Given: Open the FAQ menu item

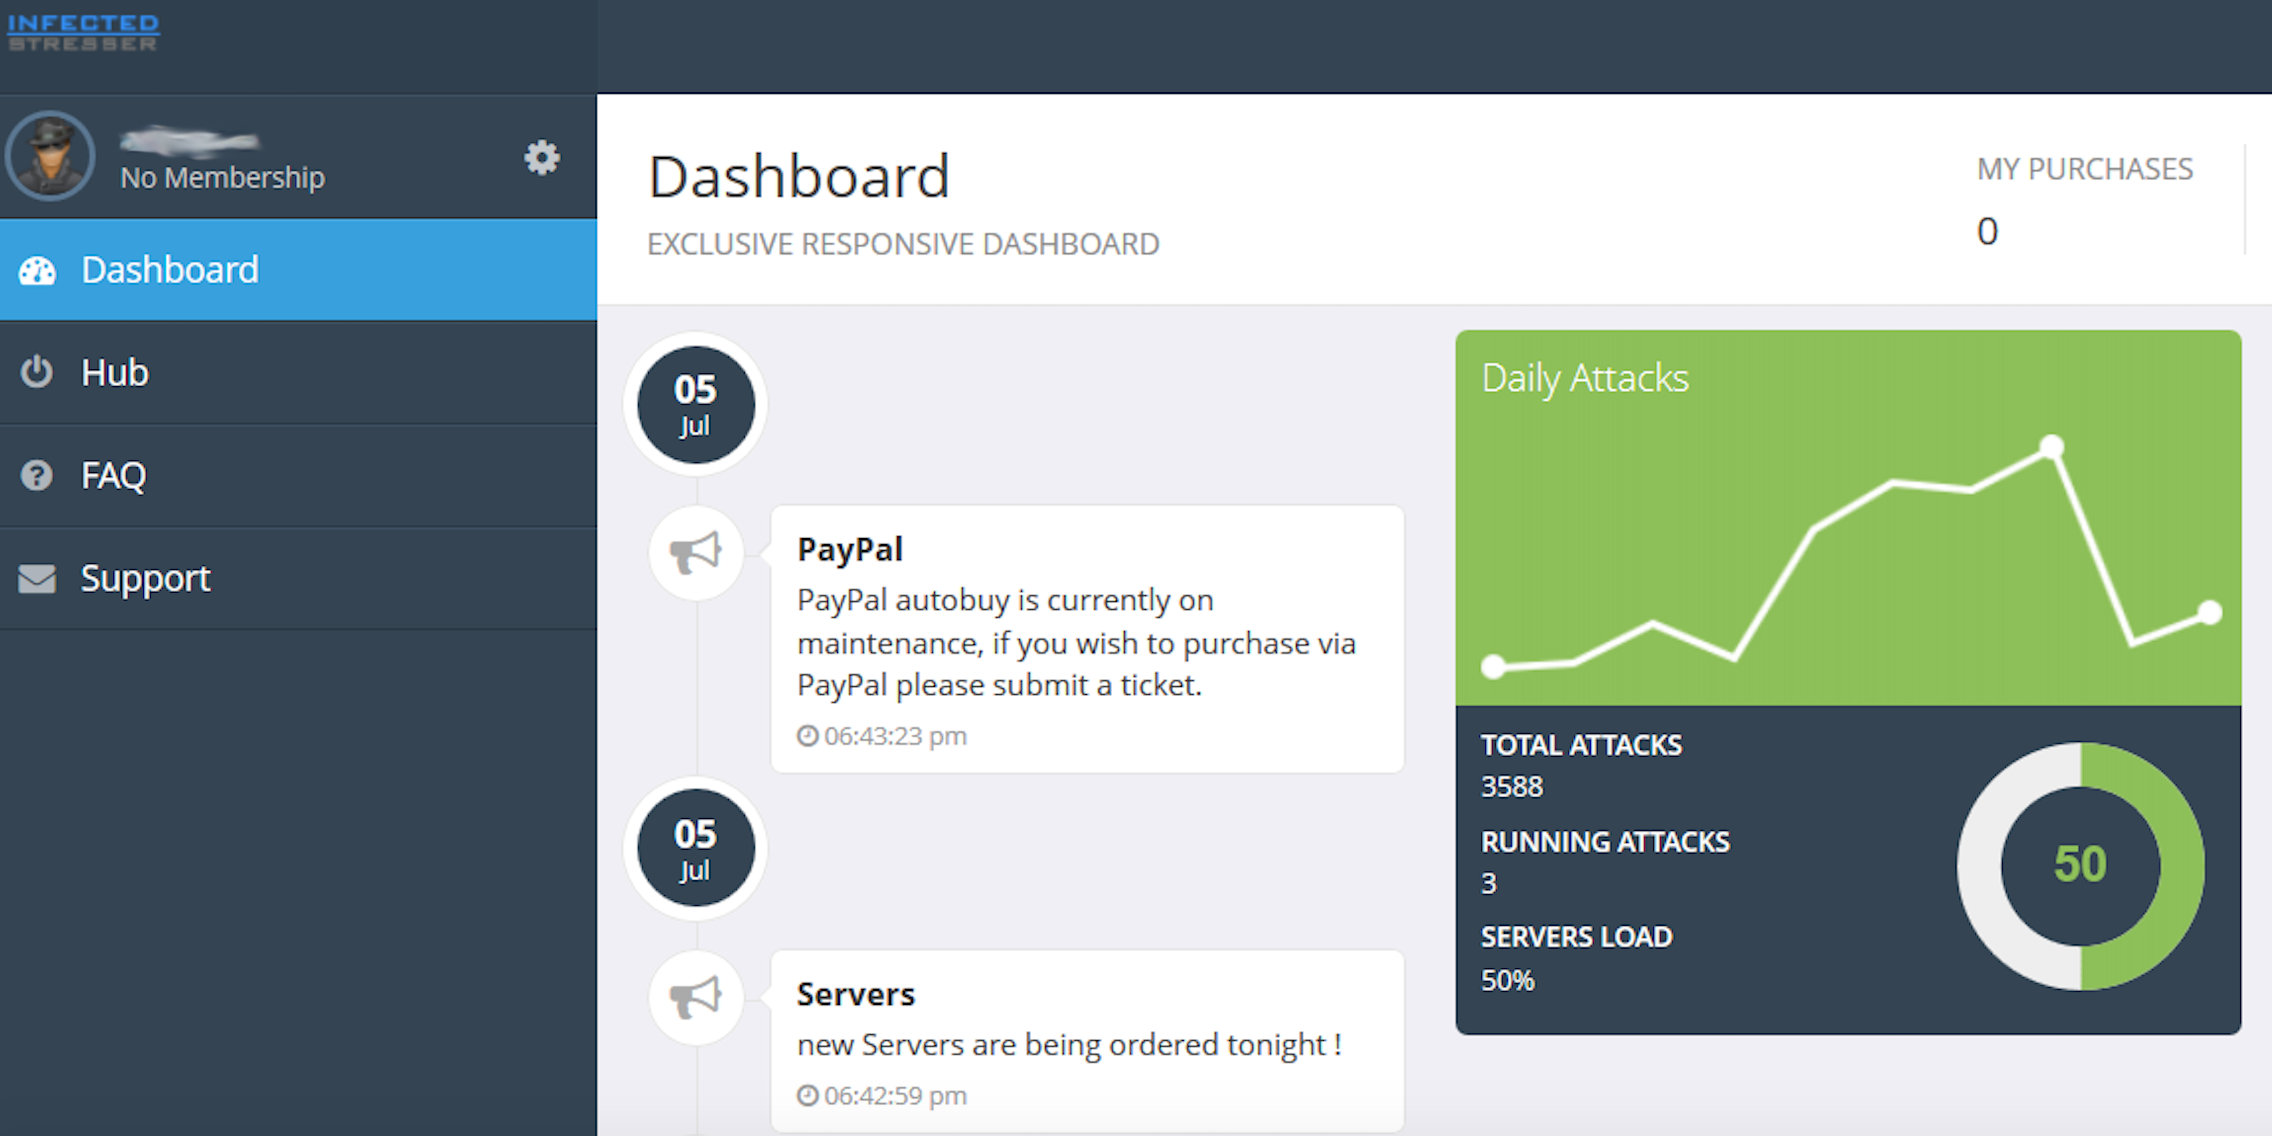Looking at the screenshot, I should click(x=114, y=475).
